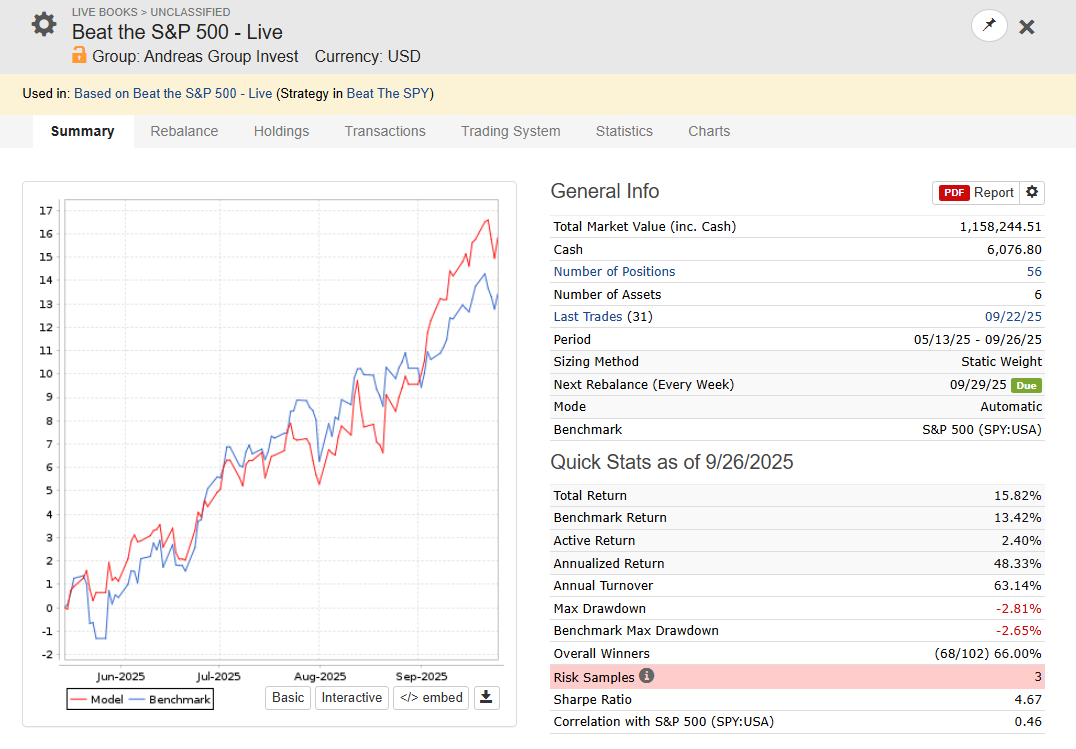This screenshot has height=749, width=1076.
Task: Click the 'LIVE BOOKS > UNCLASSIFIED' breadcrumb
Action: 151,12
